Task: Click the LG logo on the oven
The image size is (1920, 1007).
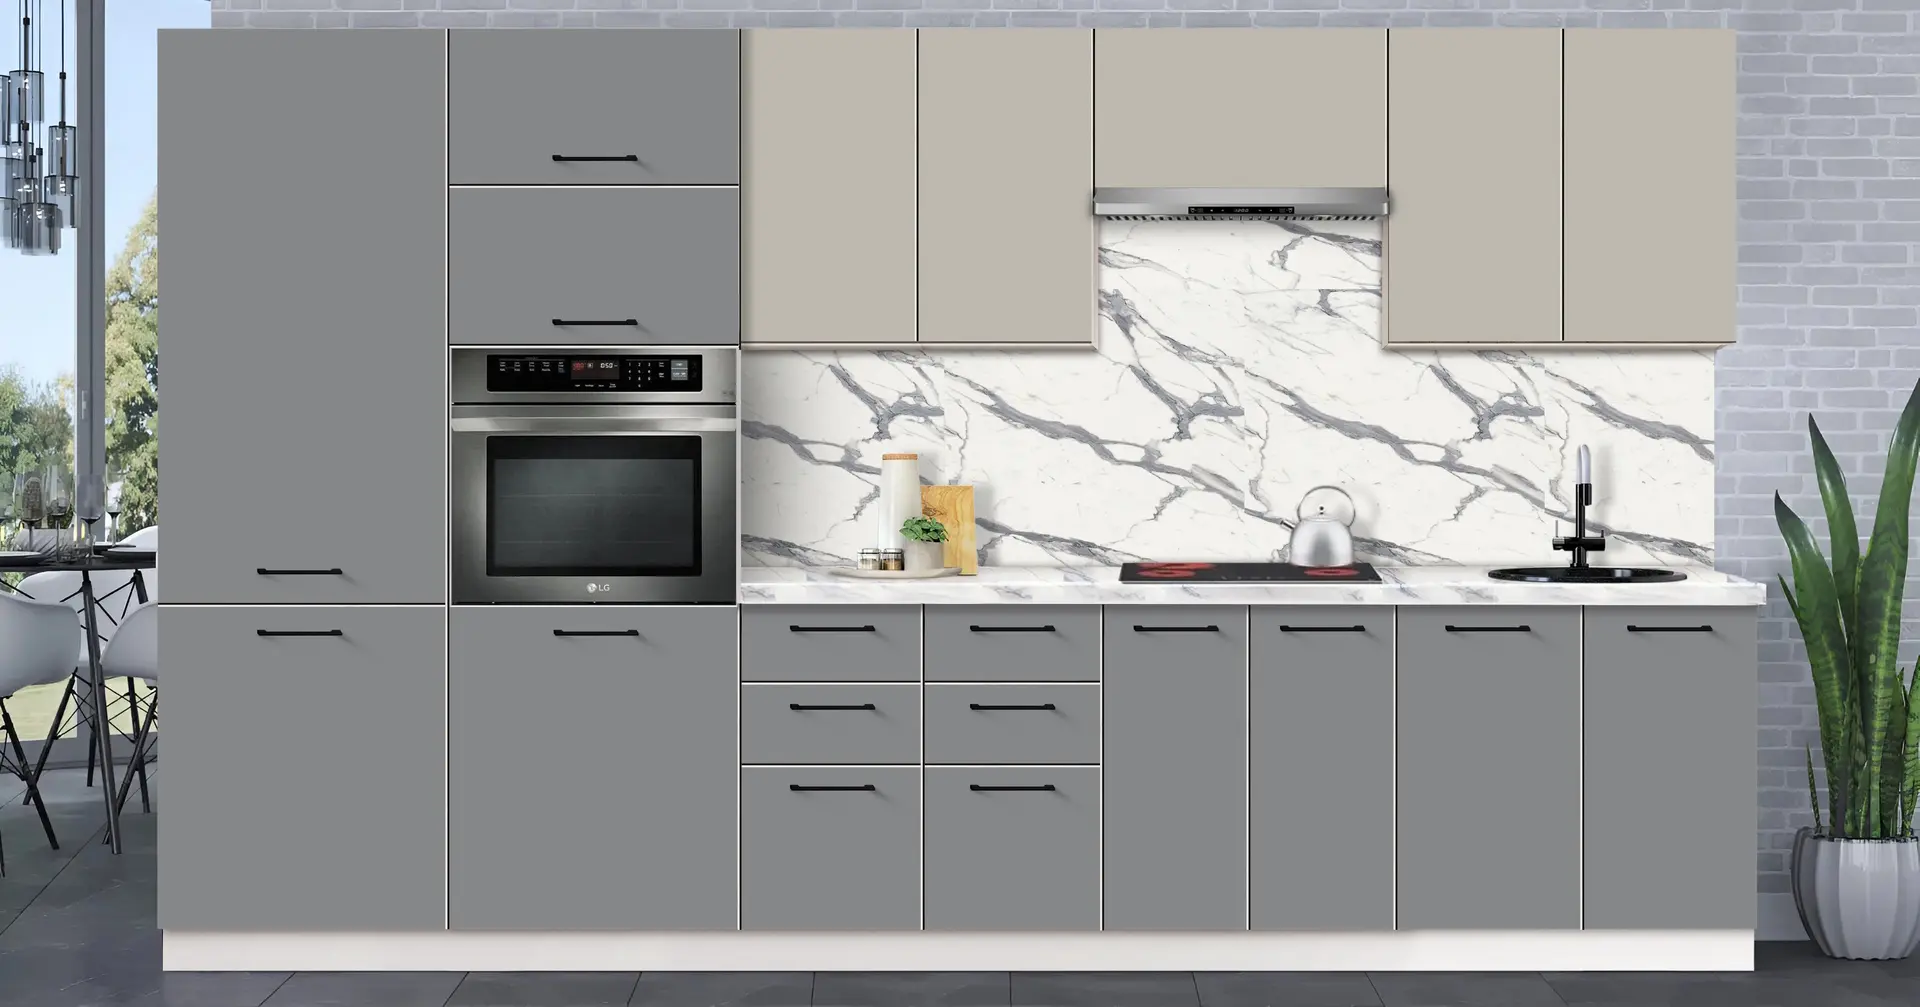Action: pyautogui.click(x=597, y=588)
